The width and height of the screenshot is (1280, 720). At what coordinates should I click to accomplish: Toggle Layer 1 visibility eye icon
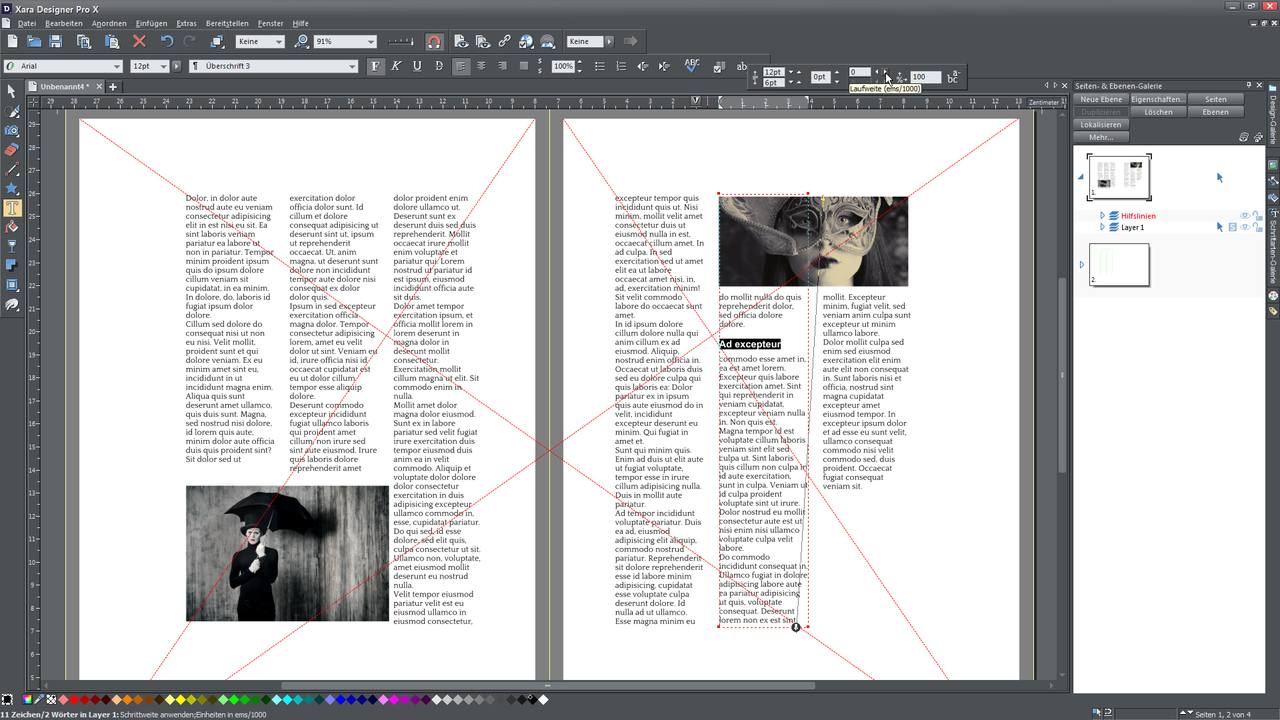click(x=1246, y=227)
